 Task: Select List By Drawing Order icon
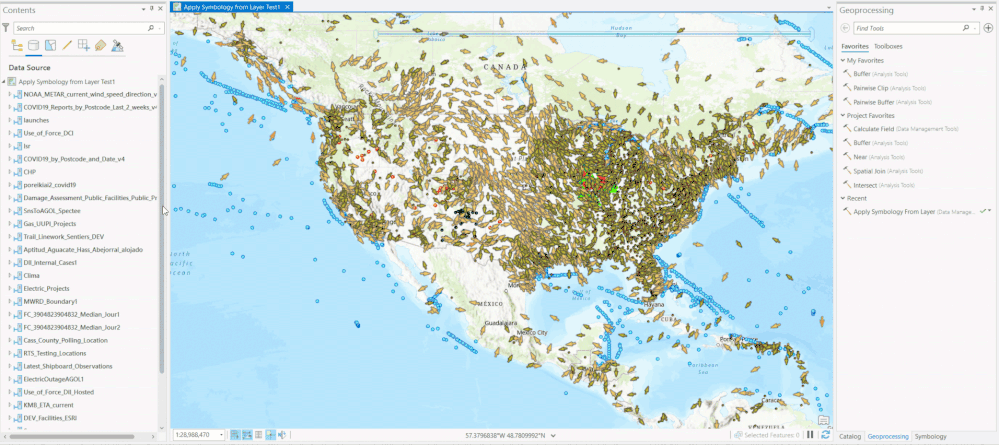[x=17, y=45]
